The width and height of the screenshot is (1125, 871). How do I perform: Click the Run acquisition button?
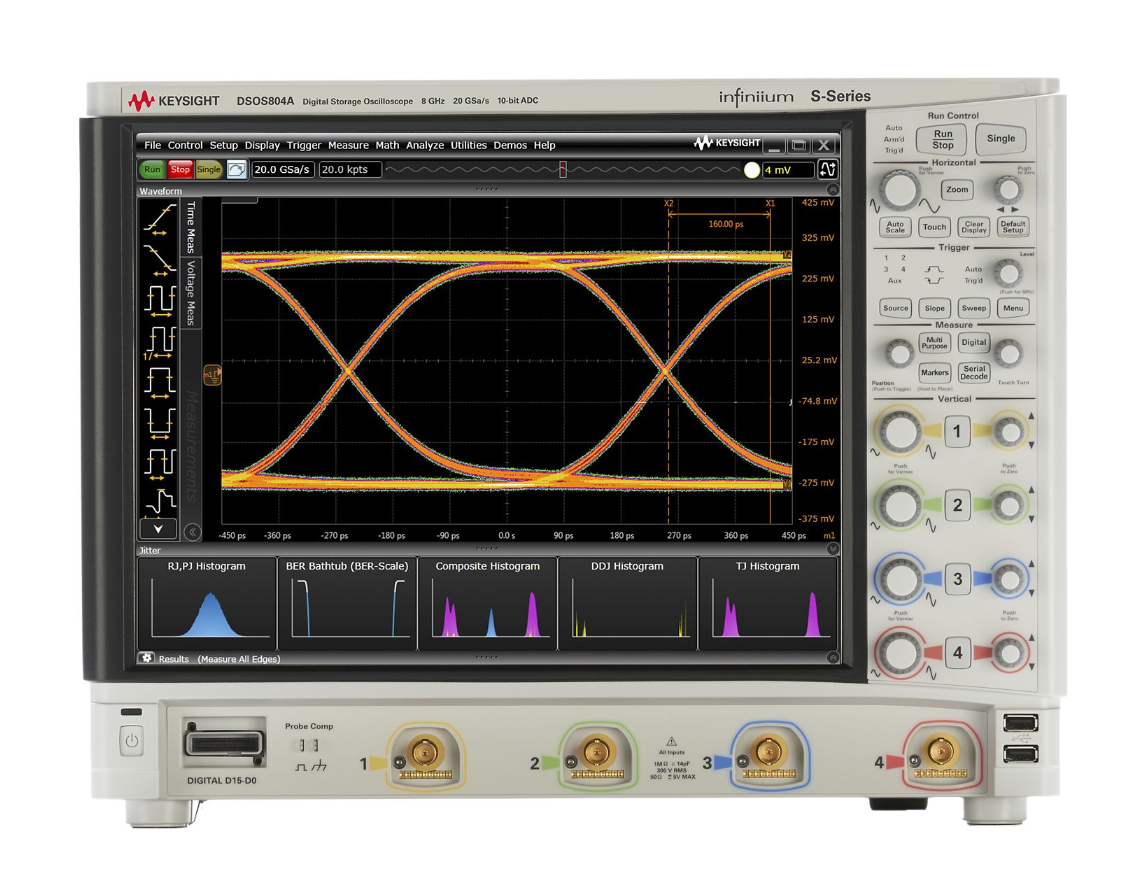click(153, 169)
